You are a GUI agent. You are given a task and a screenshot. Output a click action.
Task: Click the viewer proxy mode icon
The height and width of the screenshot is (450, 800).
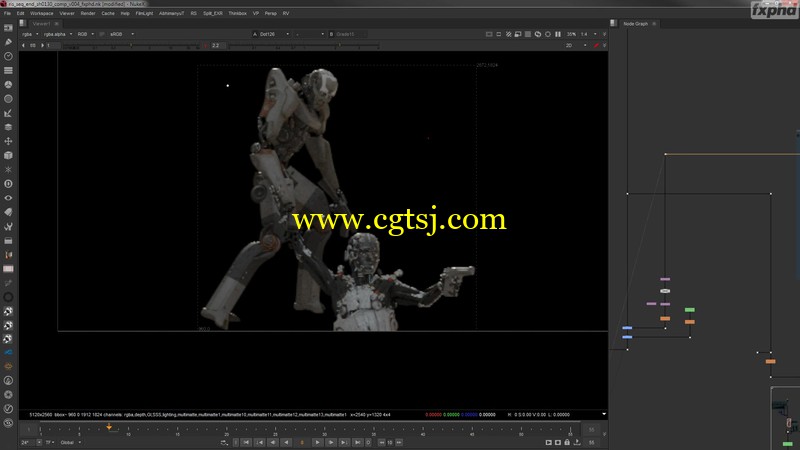coord(518,34)
